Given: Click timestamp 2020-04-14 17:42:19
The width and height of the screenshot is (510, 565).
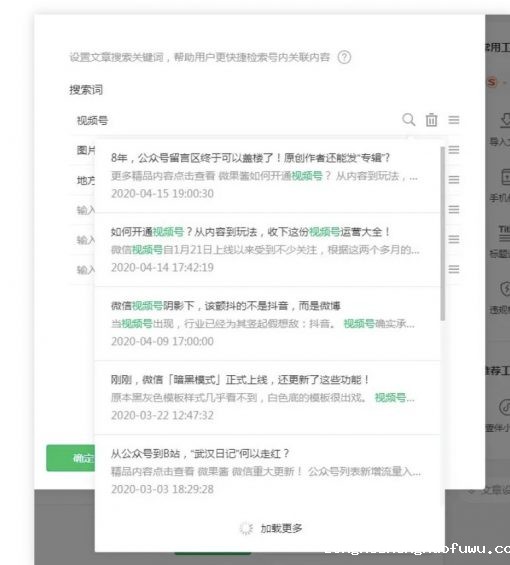Looking at the screenshot, I should point(162,267).
